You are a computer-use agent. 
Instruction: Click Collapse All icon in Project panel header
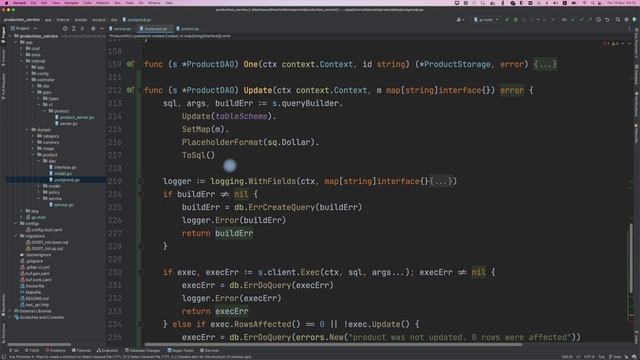pos(82,29)
